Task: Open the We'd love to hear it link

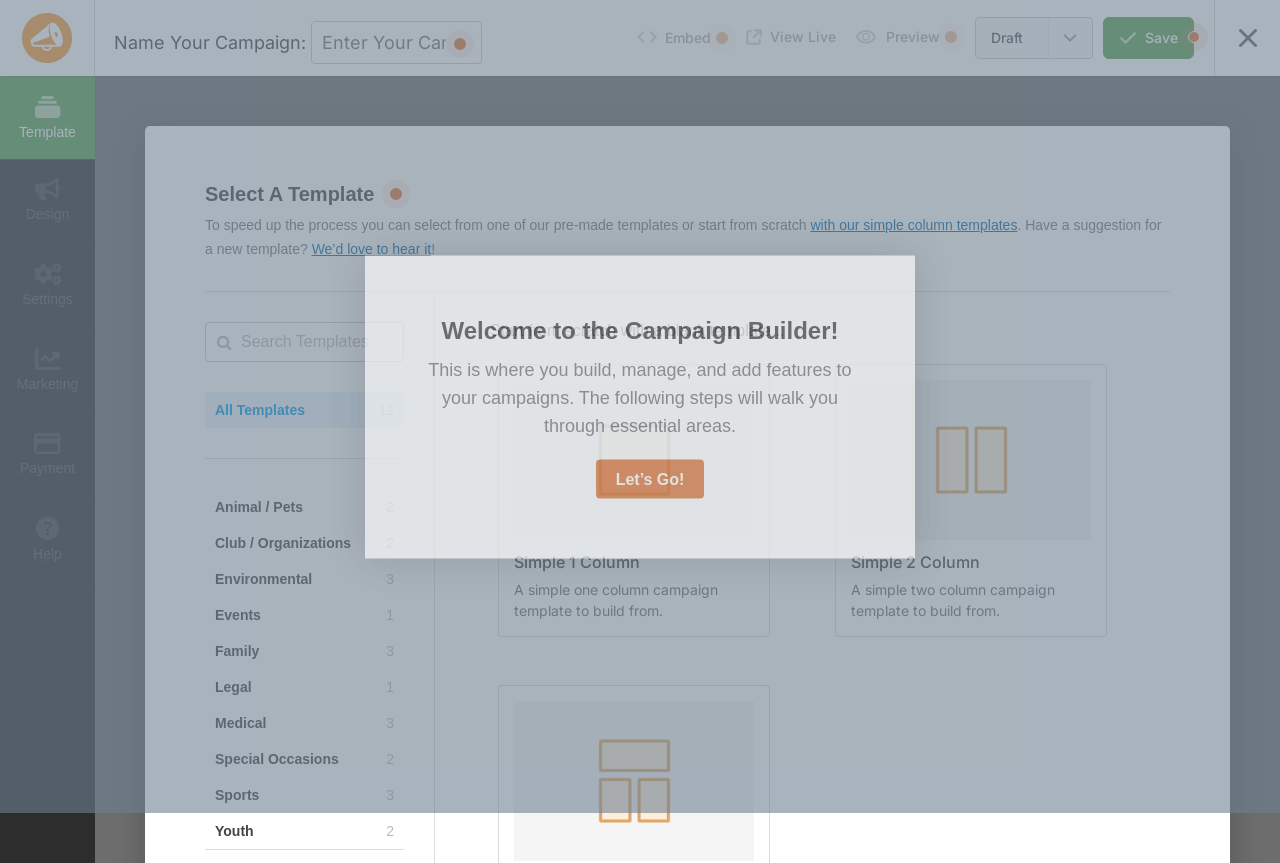Action: 371,249
